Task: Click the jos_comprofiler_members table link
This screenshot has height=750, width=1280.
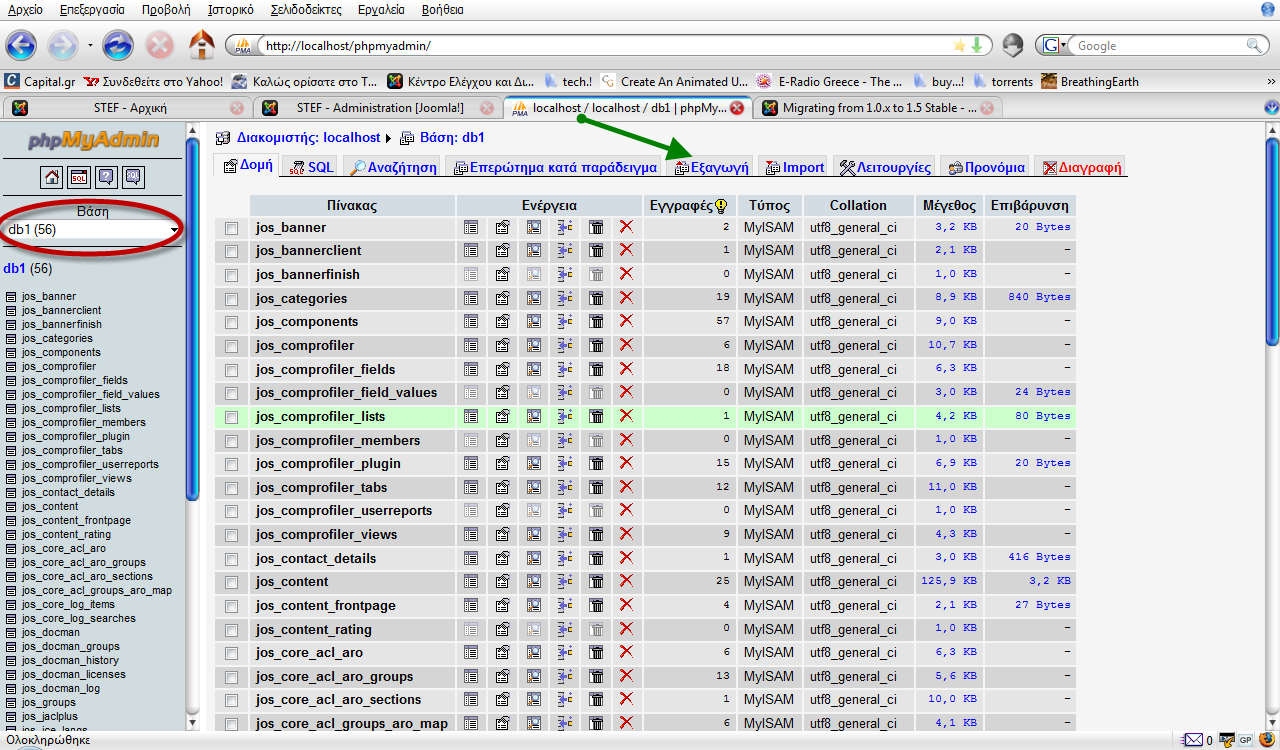Action: (x=338, y=440)
